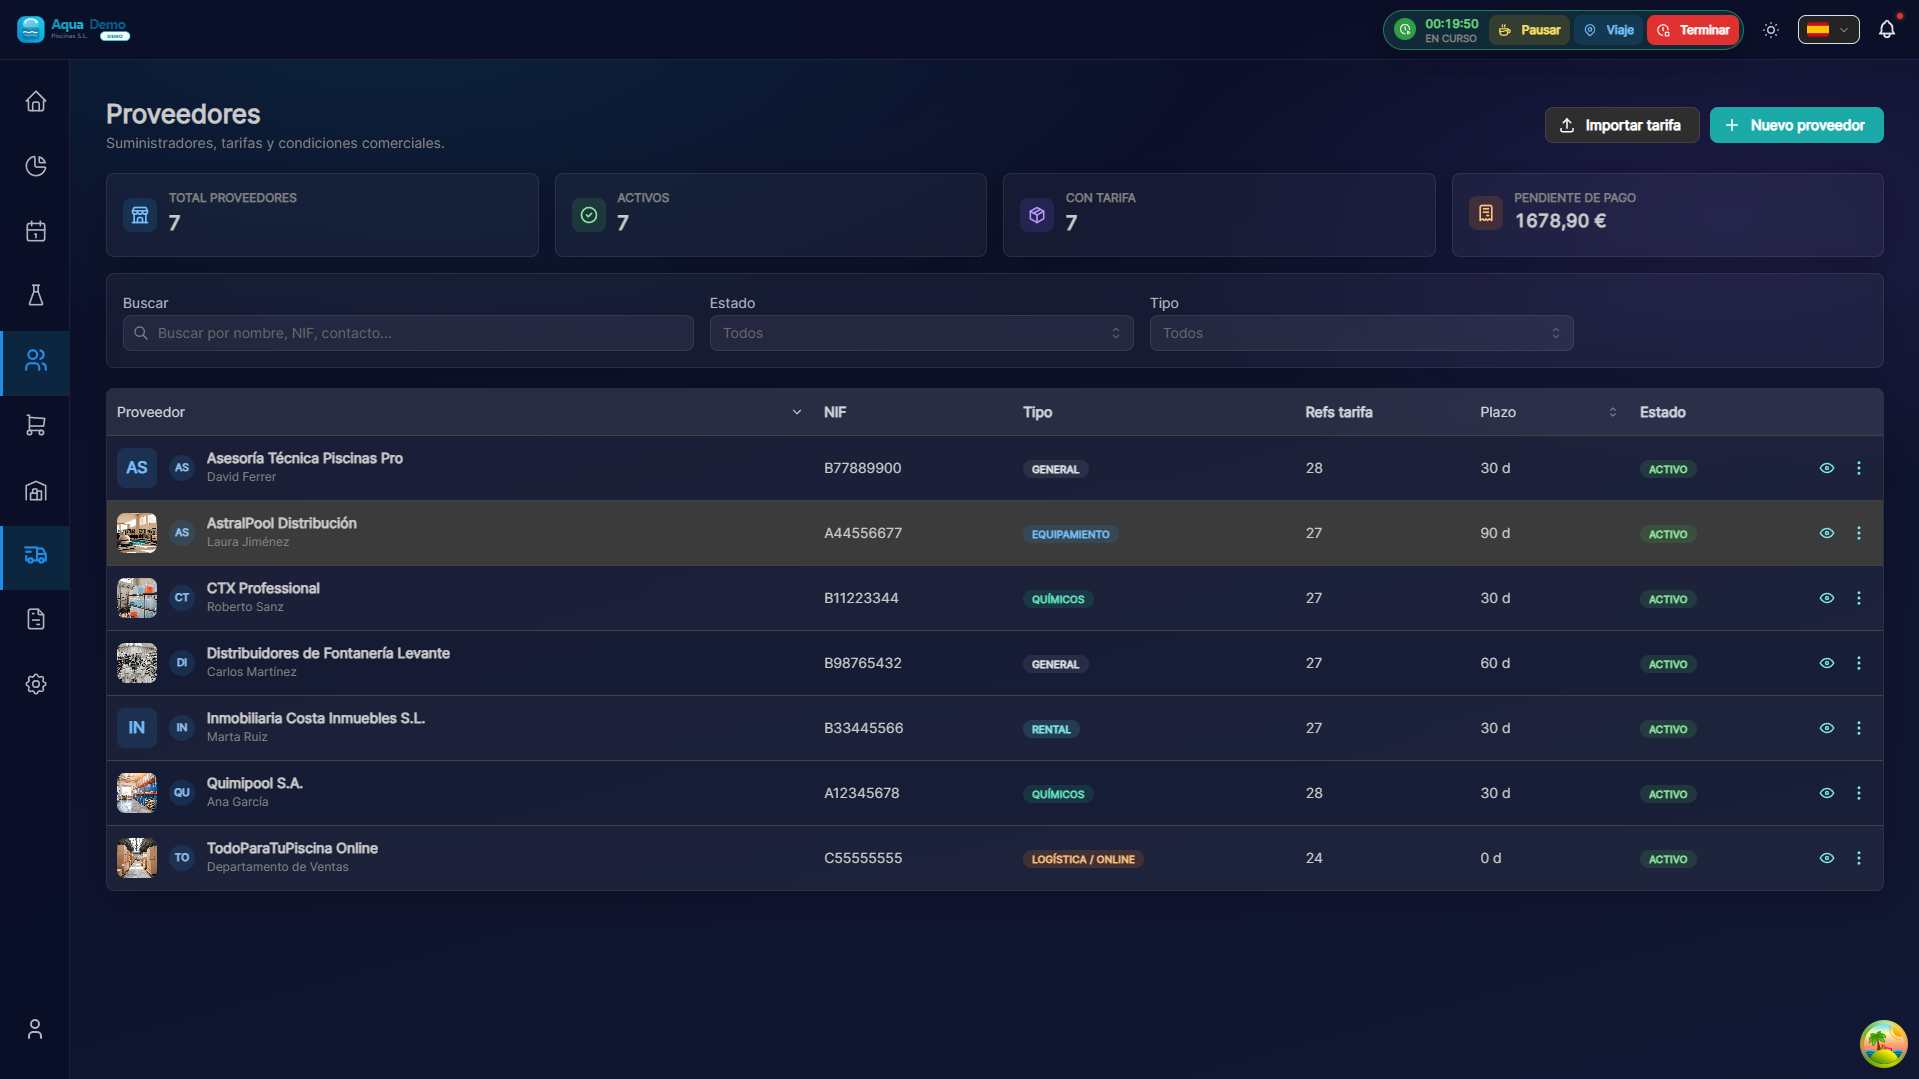The image size is (1919, 1079).
Task: Click the Viaje button
Action: (x=1609, y=30)
